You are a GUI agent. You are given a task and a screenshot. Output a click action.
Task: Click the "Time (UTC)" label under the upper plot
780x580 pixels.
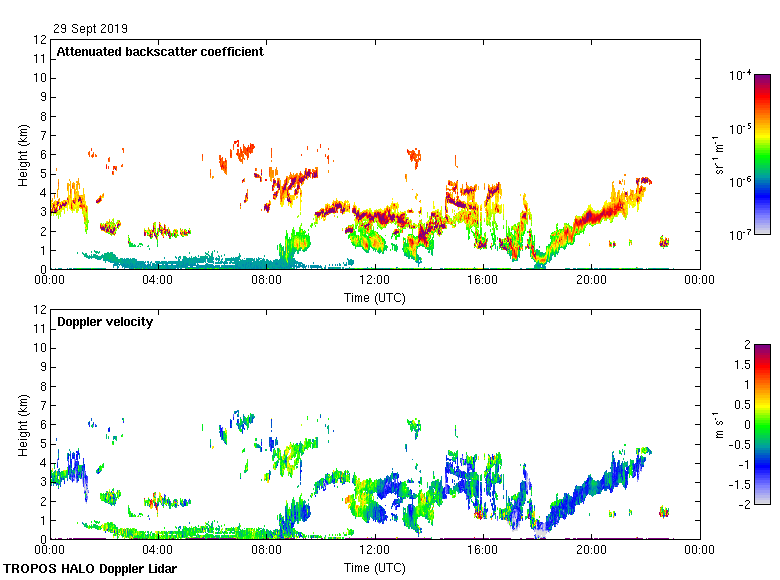point(375,298)
